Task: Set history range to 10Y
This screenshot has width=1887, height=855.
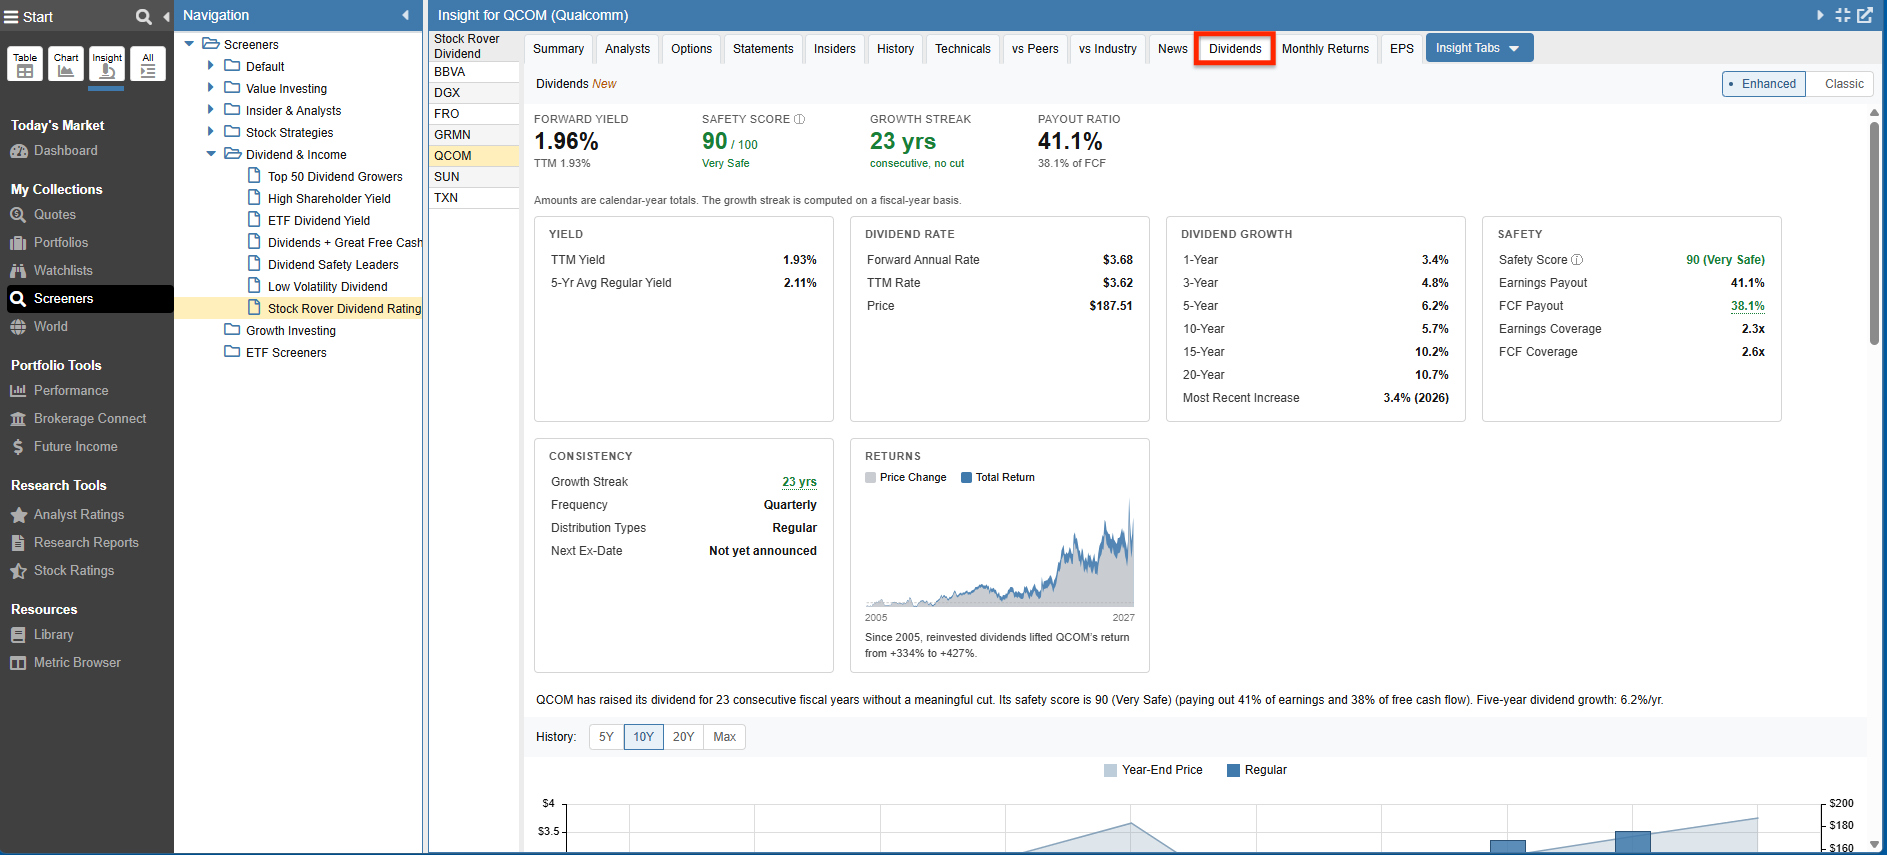Action: (x=643, y=737)
